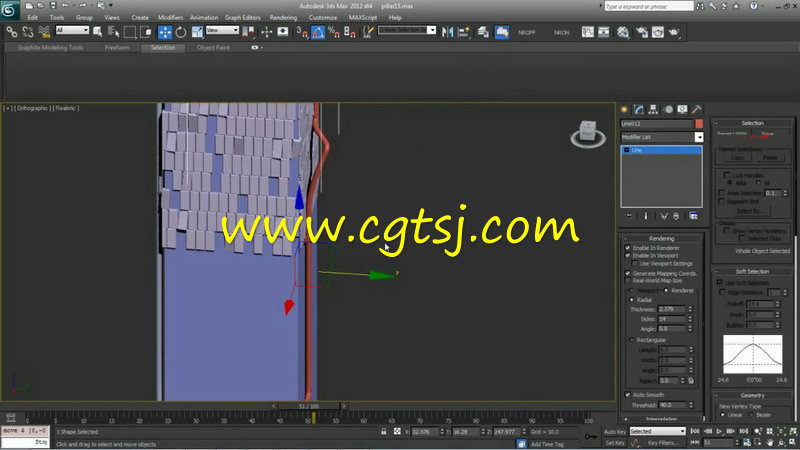Open the Edit menu
Image resolution: width=800 pixels, height=450 pixels.
33,17
